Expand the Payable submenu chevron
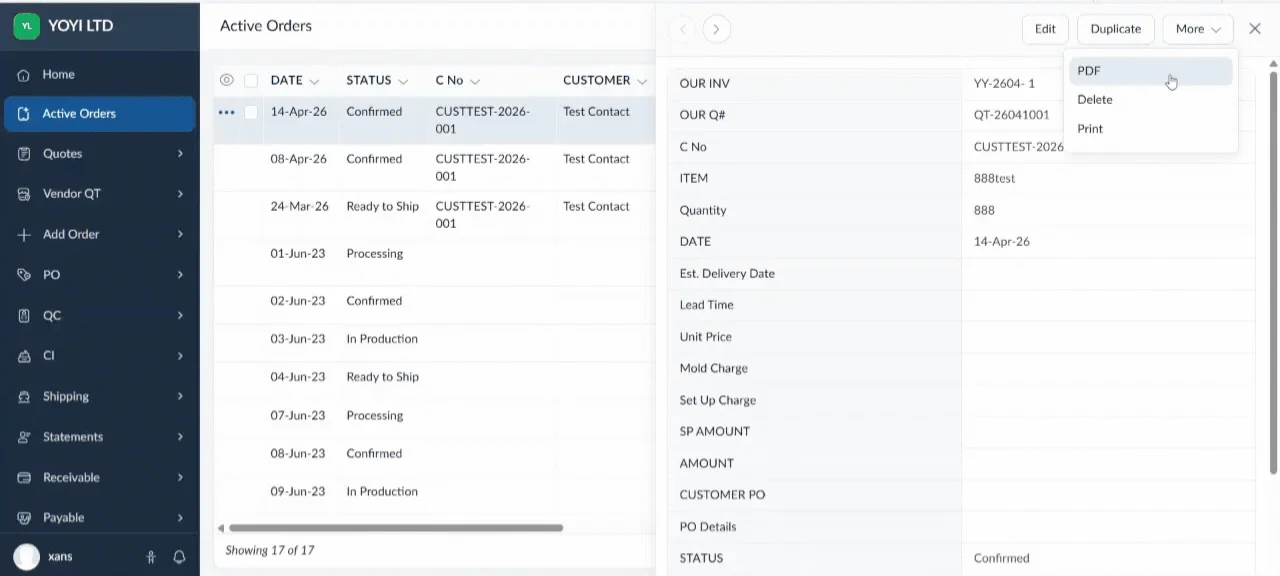This screenshot has width=1280, height=576. [x=181, y=518]
